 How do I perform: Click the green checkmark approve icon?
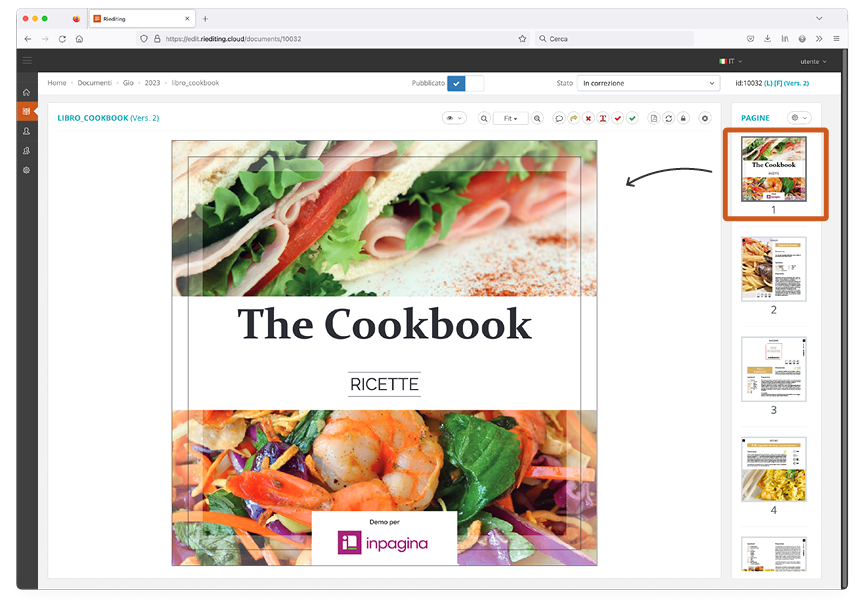pos(632,118)
